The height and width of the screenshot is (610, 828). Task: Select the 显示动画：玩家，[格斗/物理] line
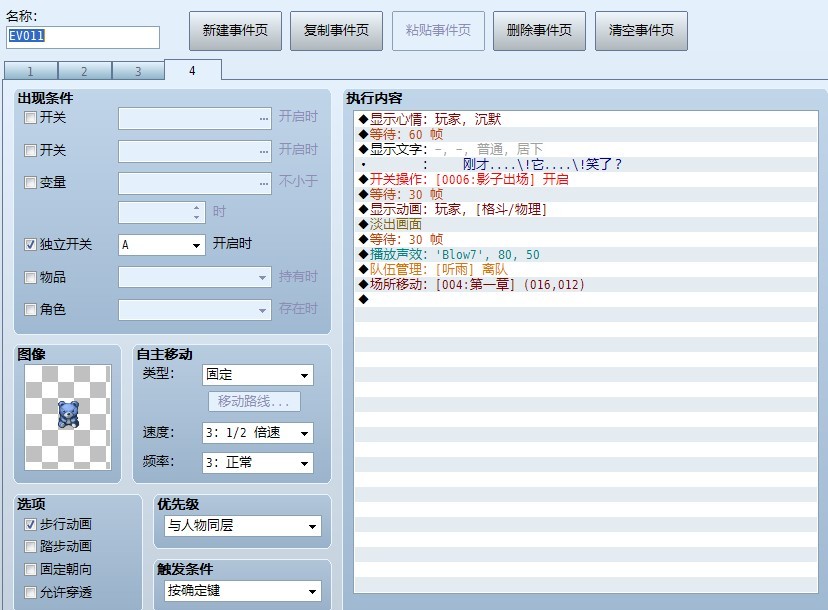coord(586,210)
